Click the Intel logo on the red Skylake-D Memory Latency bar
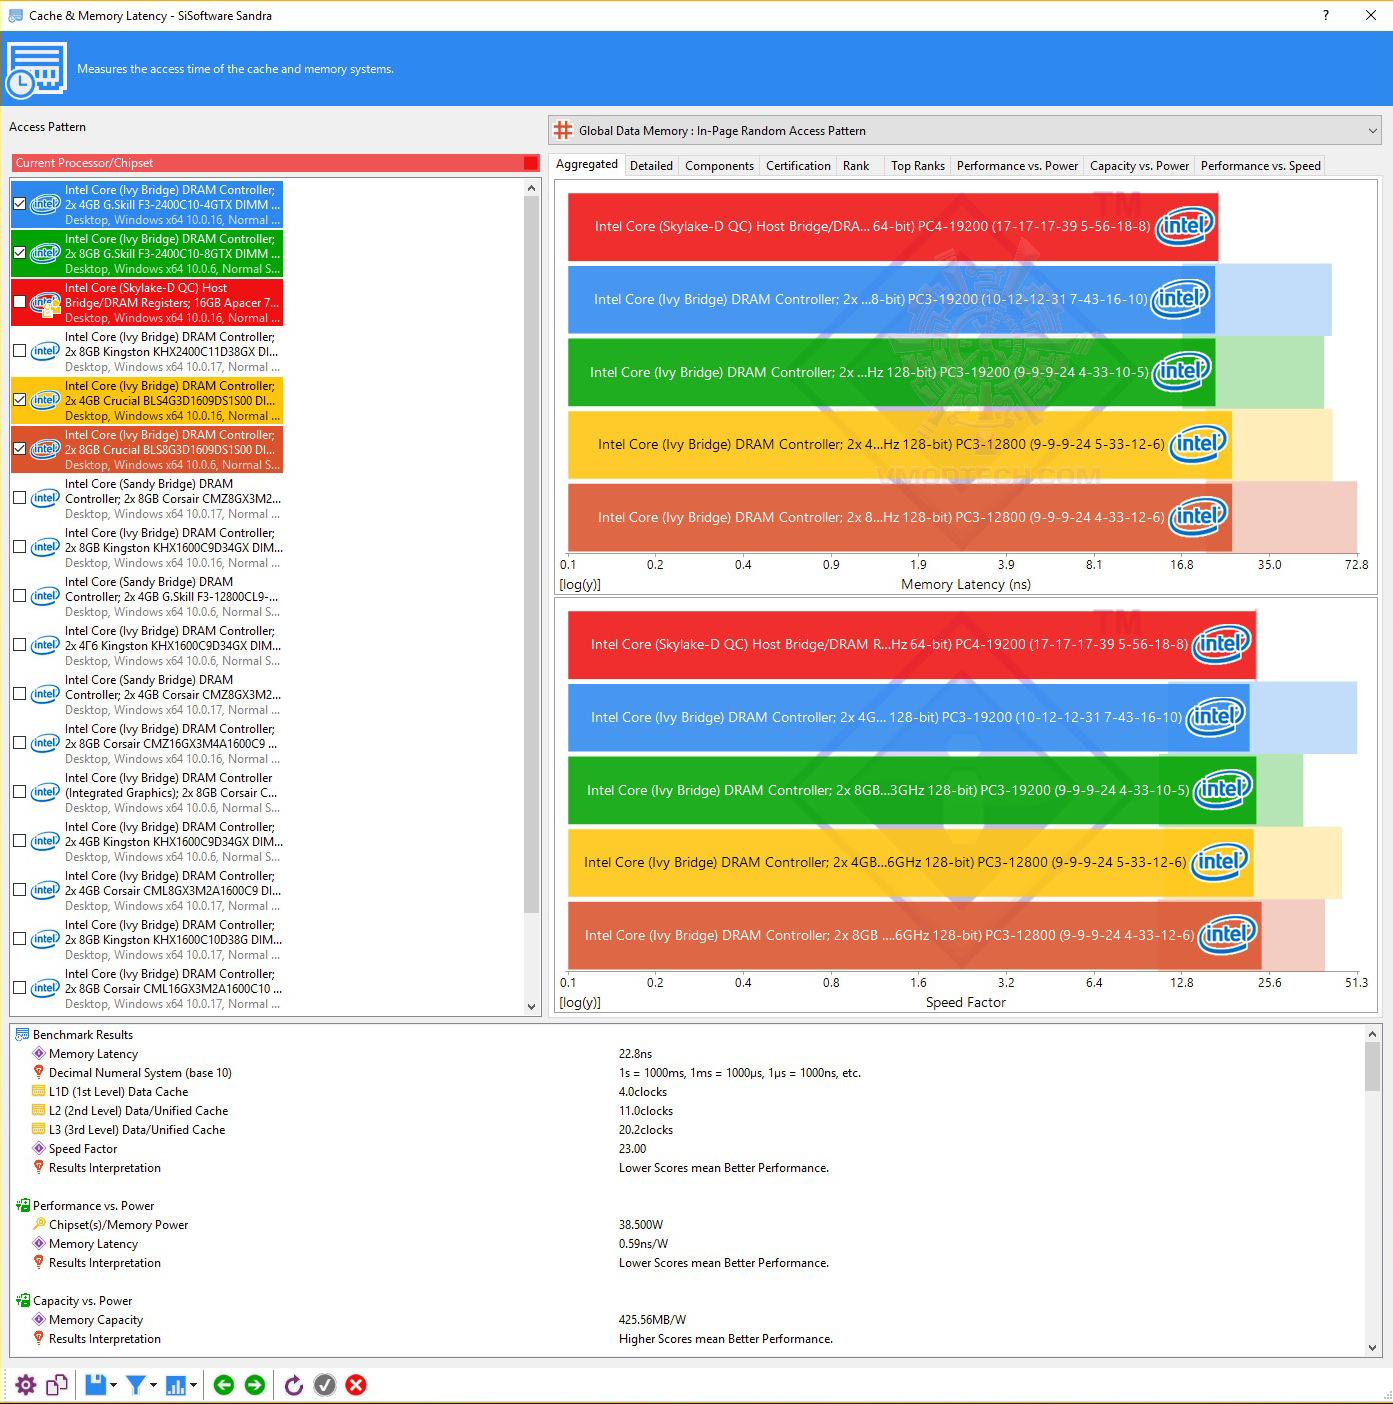 coord(1185,226)
